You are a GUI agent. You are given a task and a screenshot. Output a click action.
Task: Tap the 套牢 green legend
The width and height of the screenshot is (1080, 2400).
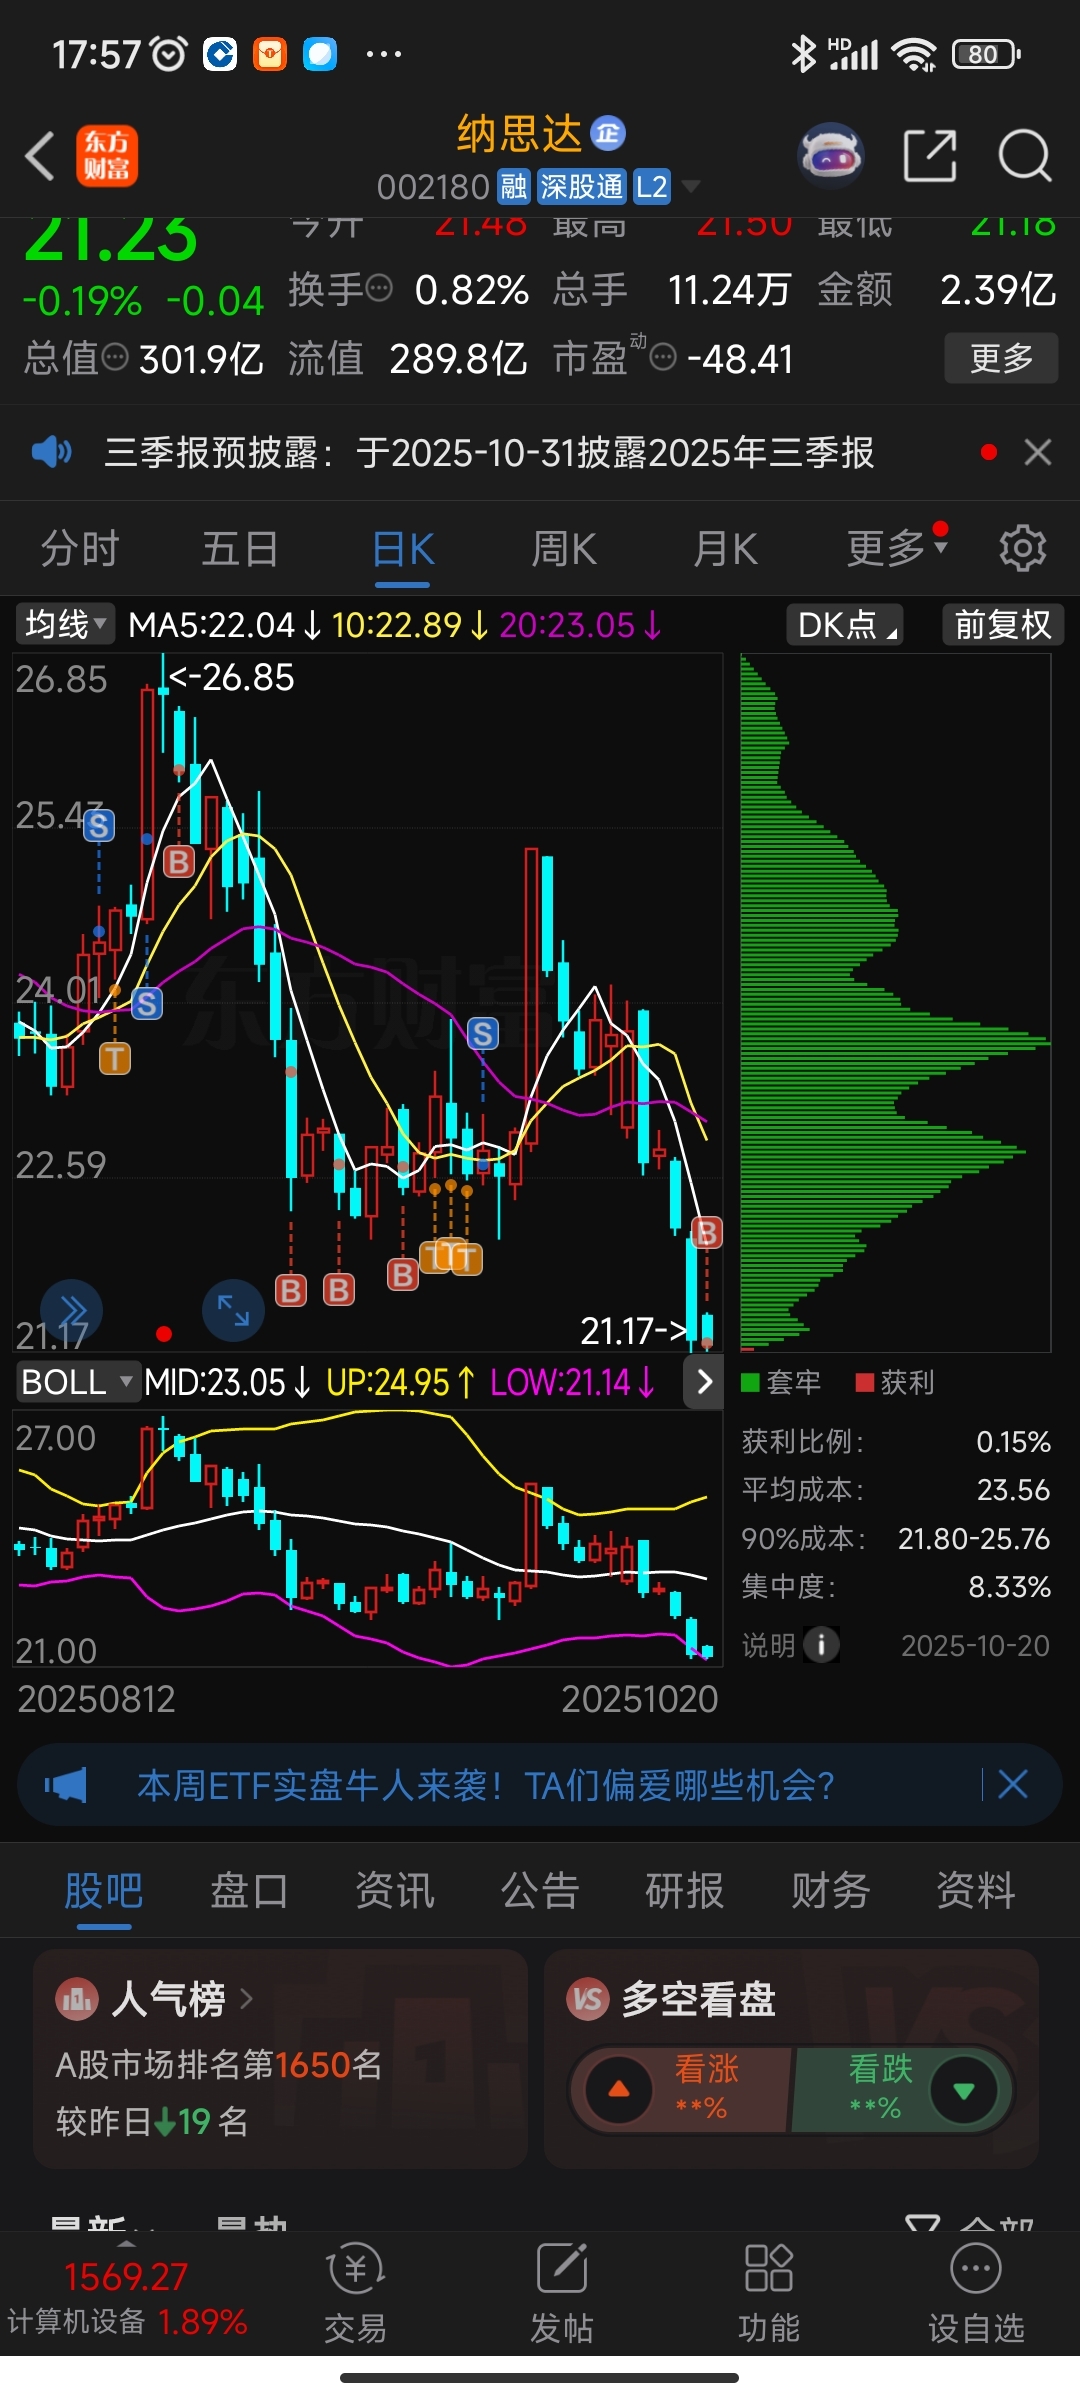click(x=781, y=1382)
